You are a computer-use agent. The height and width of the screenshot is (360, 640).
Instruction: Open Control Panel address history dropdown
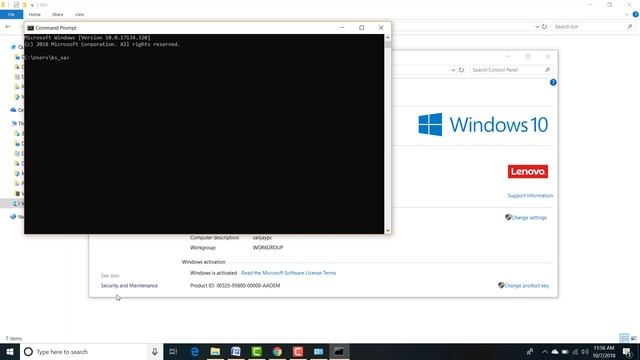(453, 70)
